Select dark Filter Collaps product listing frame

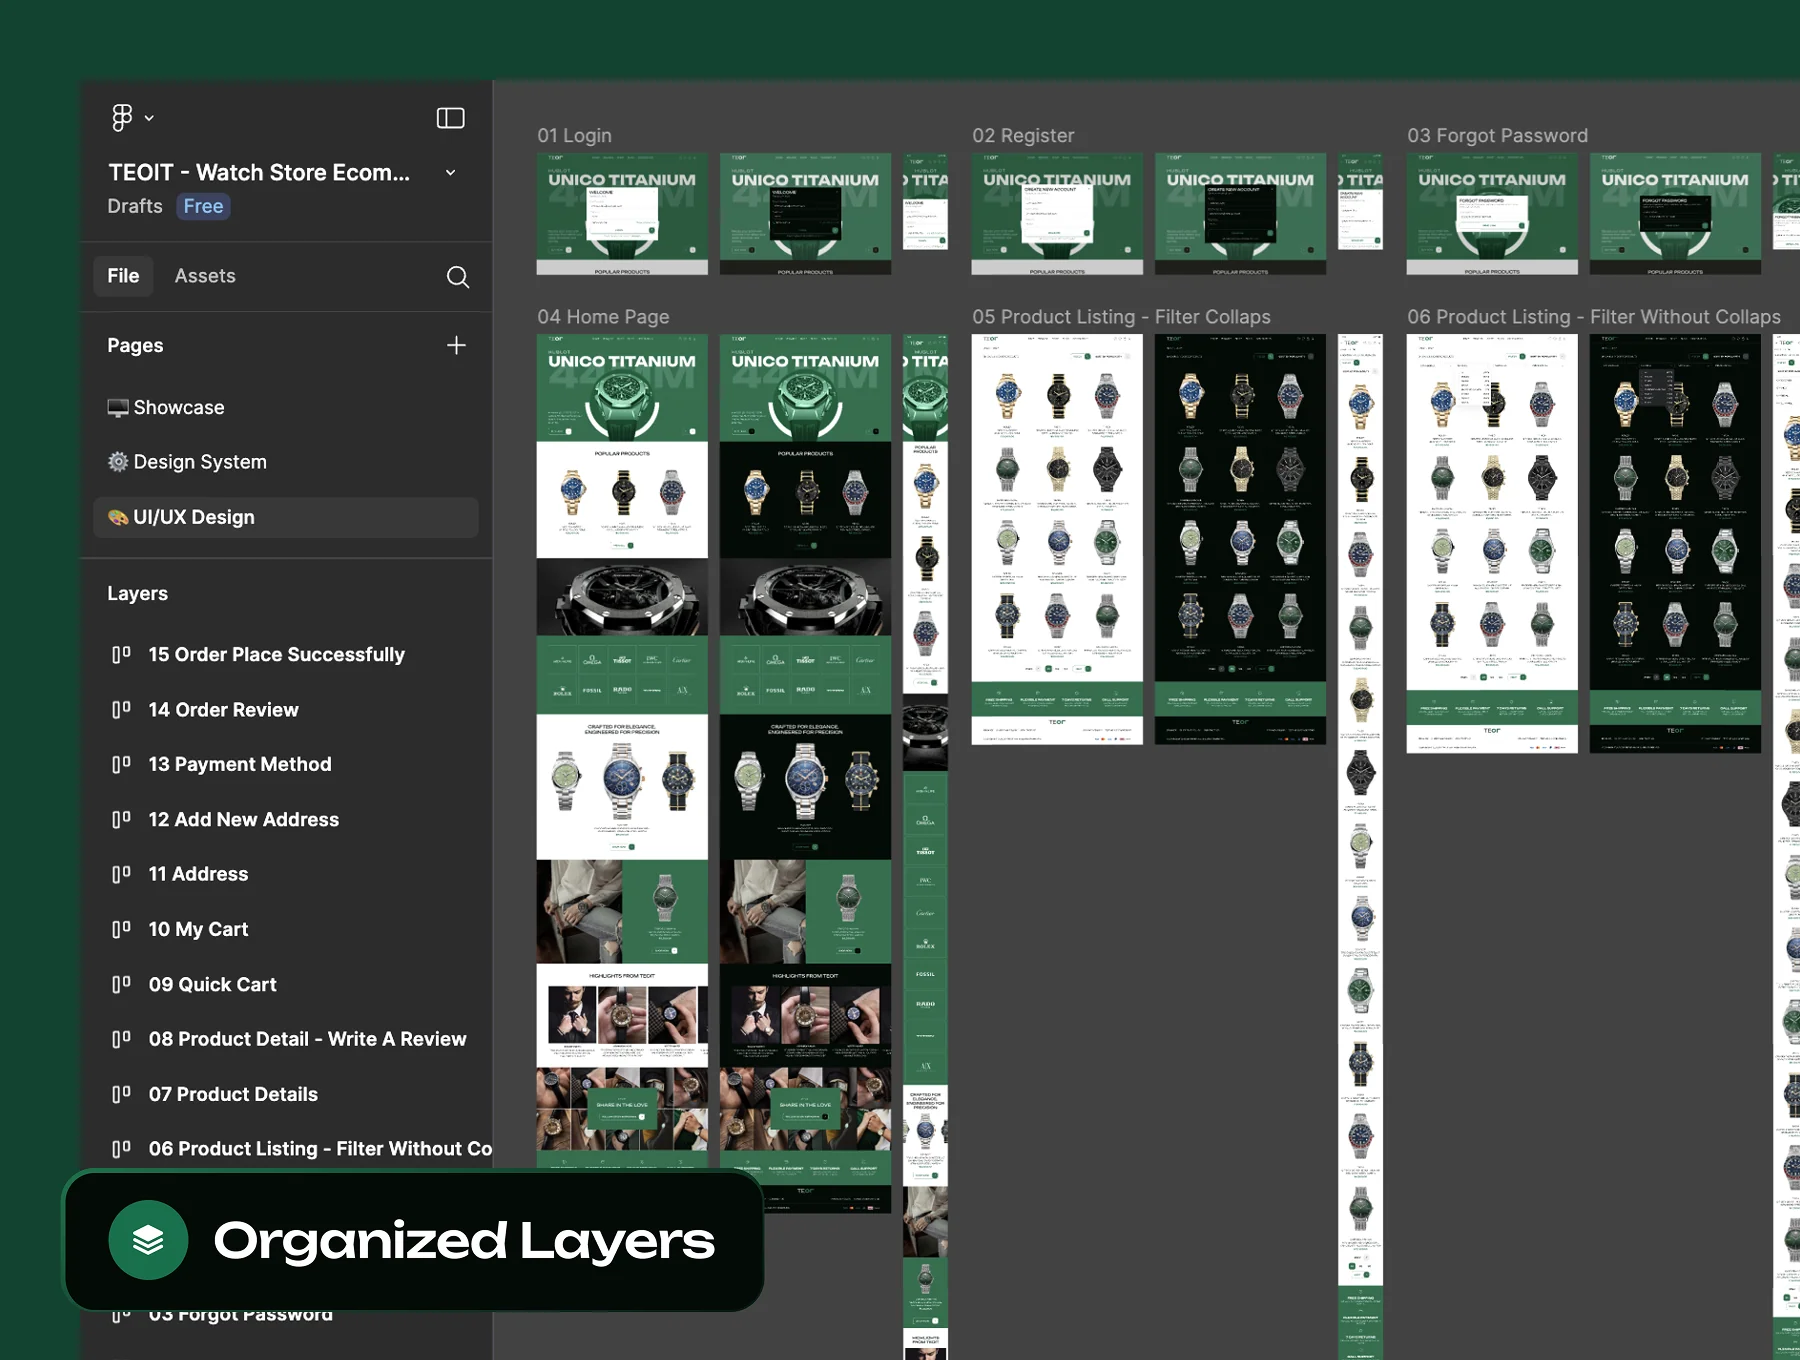click(1240, 539)
